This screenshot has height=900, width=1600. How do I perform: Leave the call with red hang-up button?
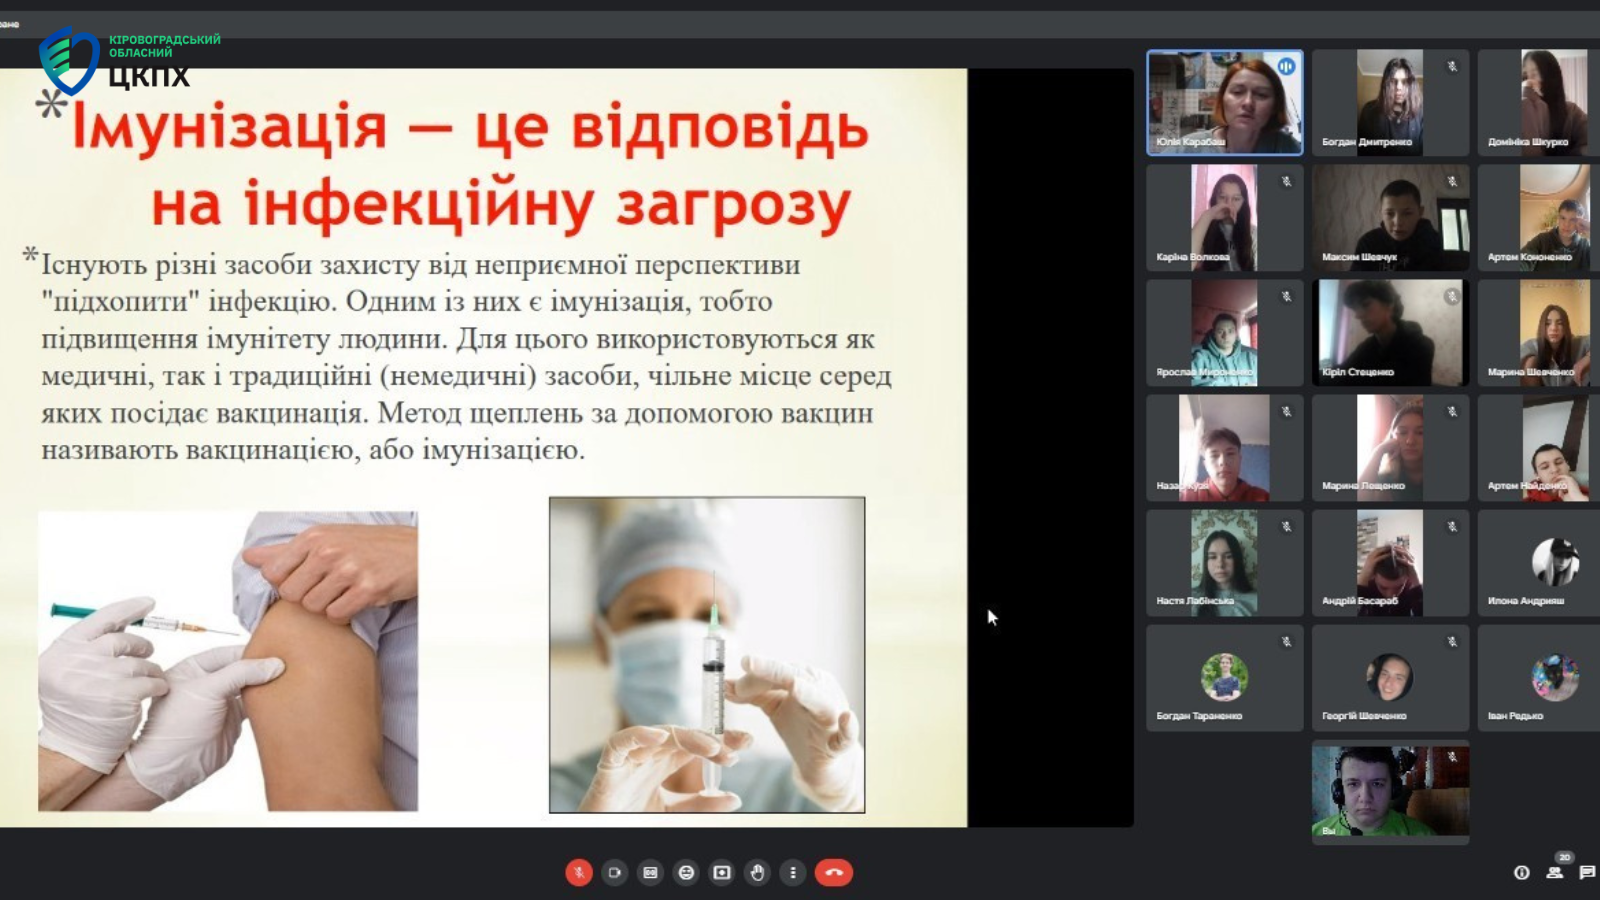(834, 873)
